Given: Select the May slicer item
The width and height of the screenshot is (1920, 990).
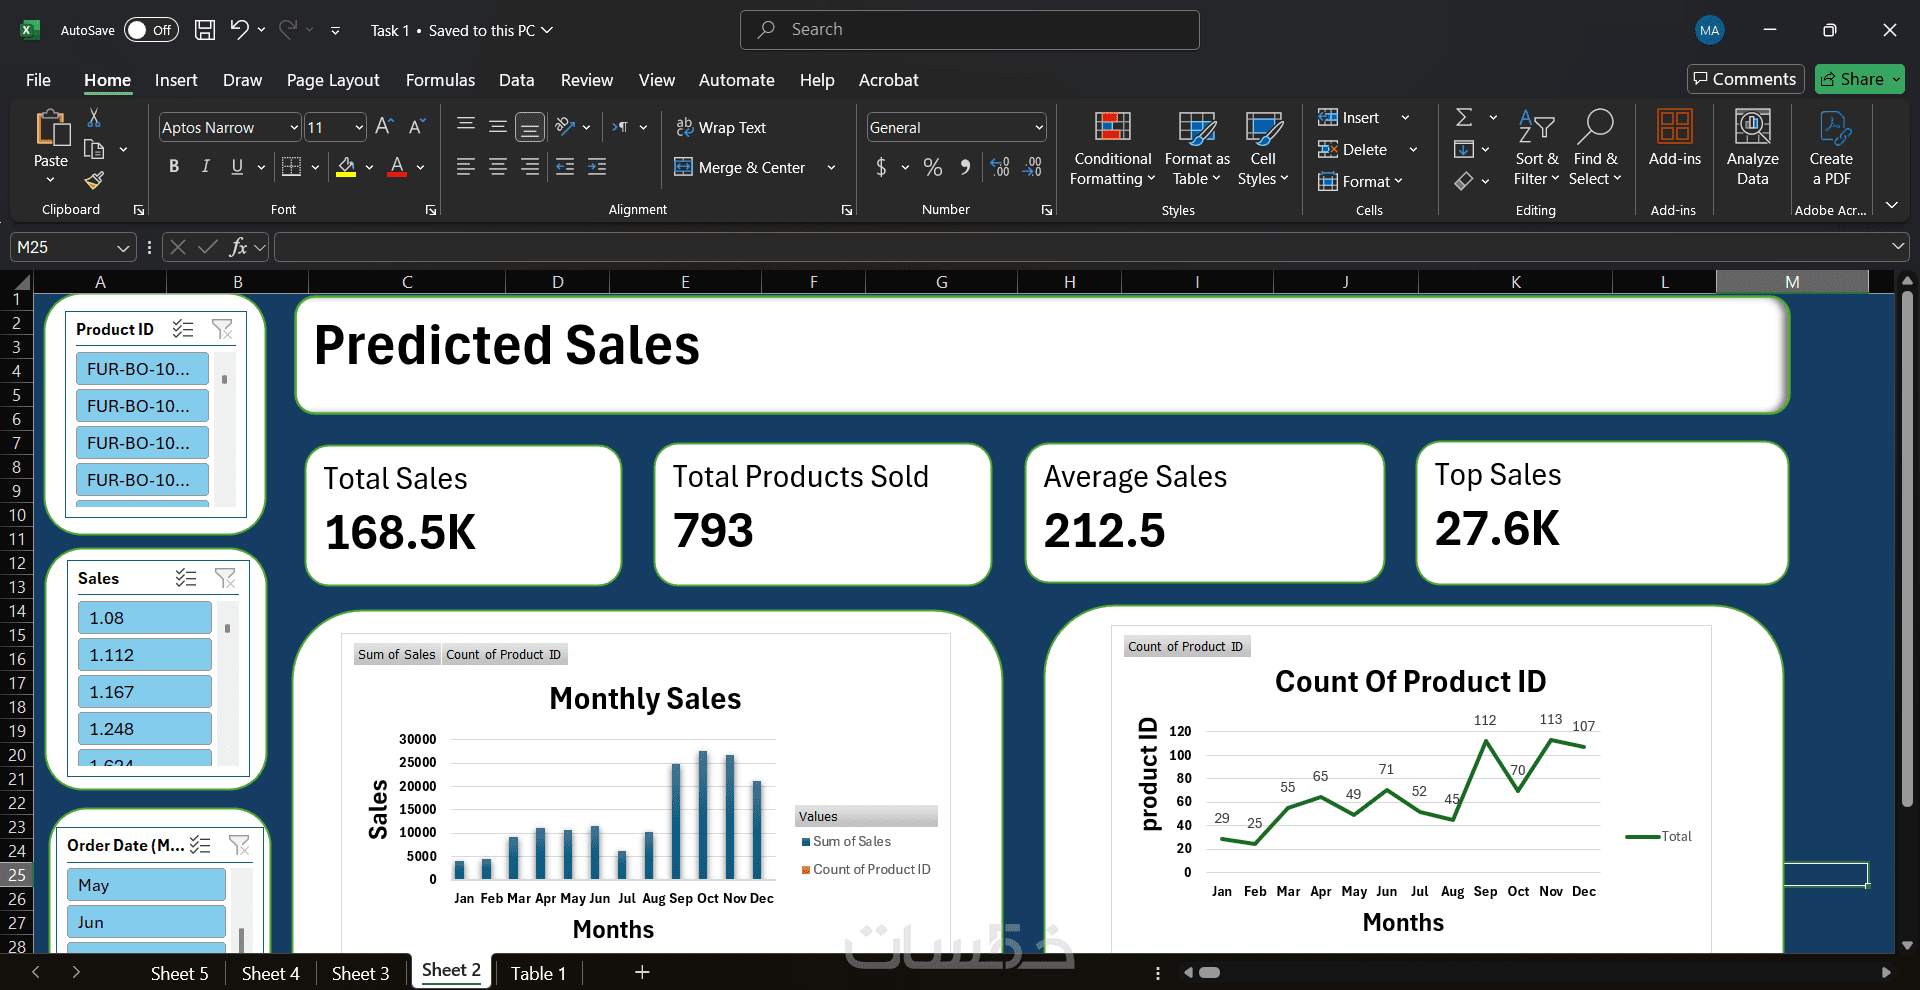Looking at the screenshot, I should (x=146, y=885).
